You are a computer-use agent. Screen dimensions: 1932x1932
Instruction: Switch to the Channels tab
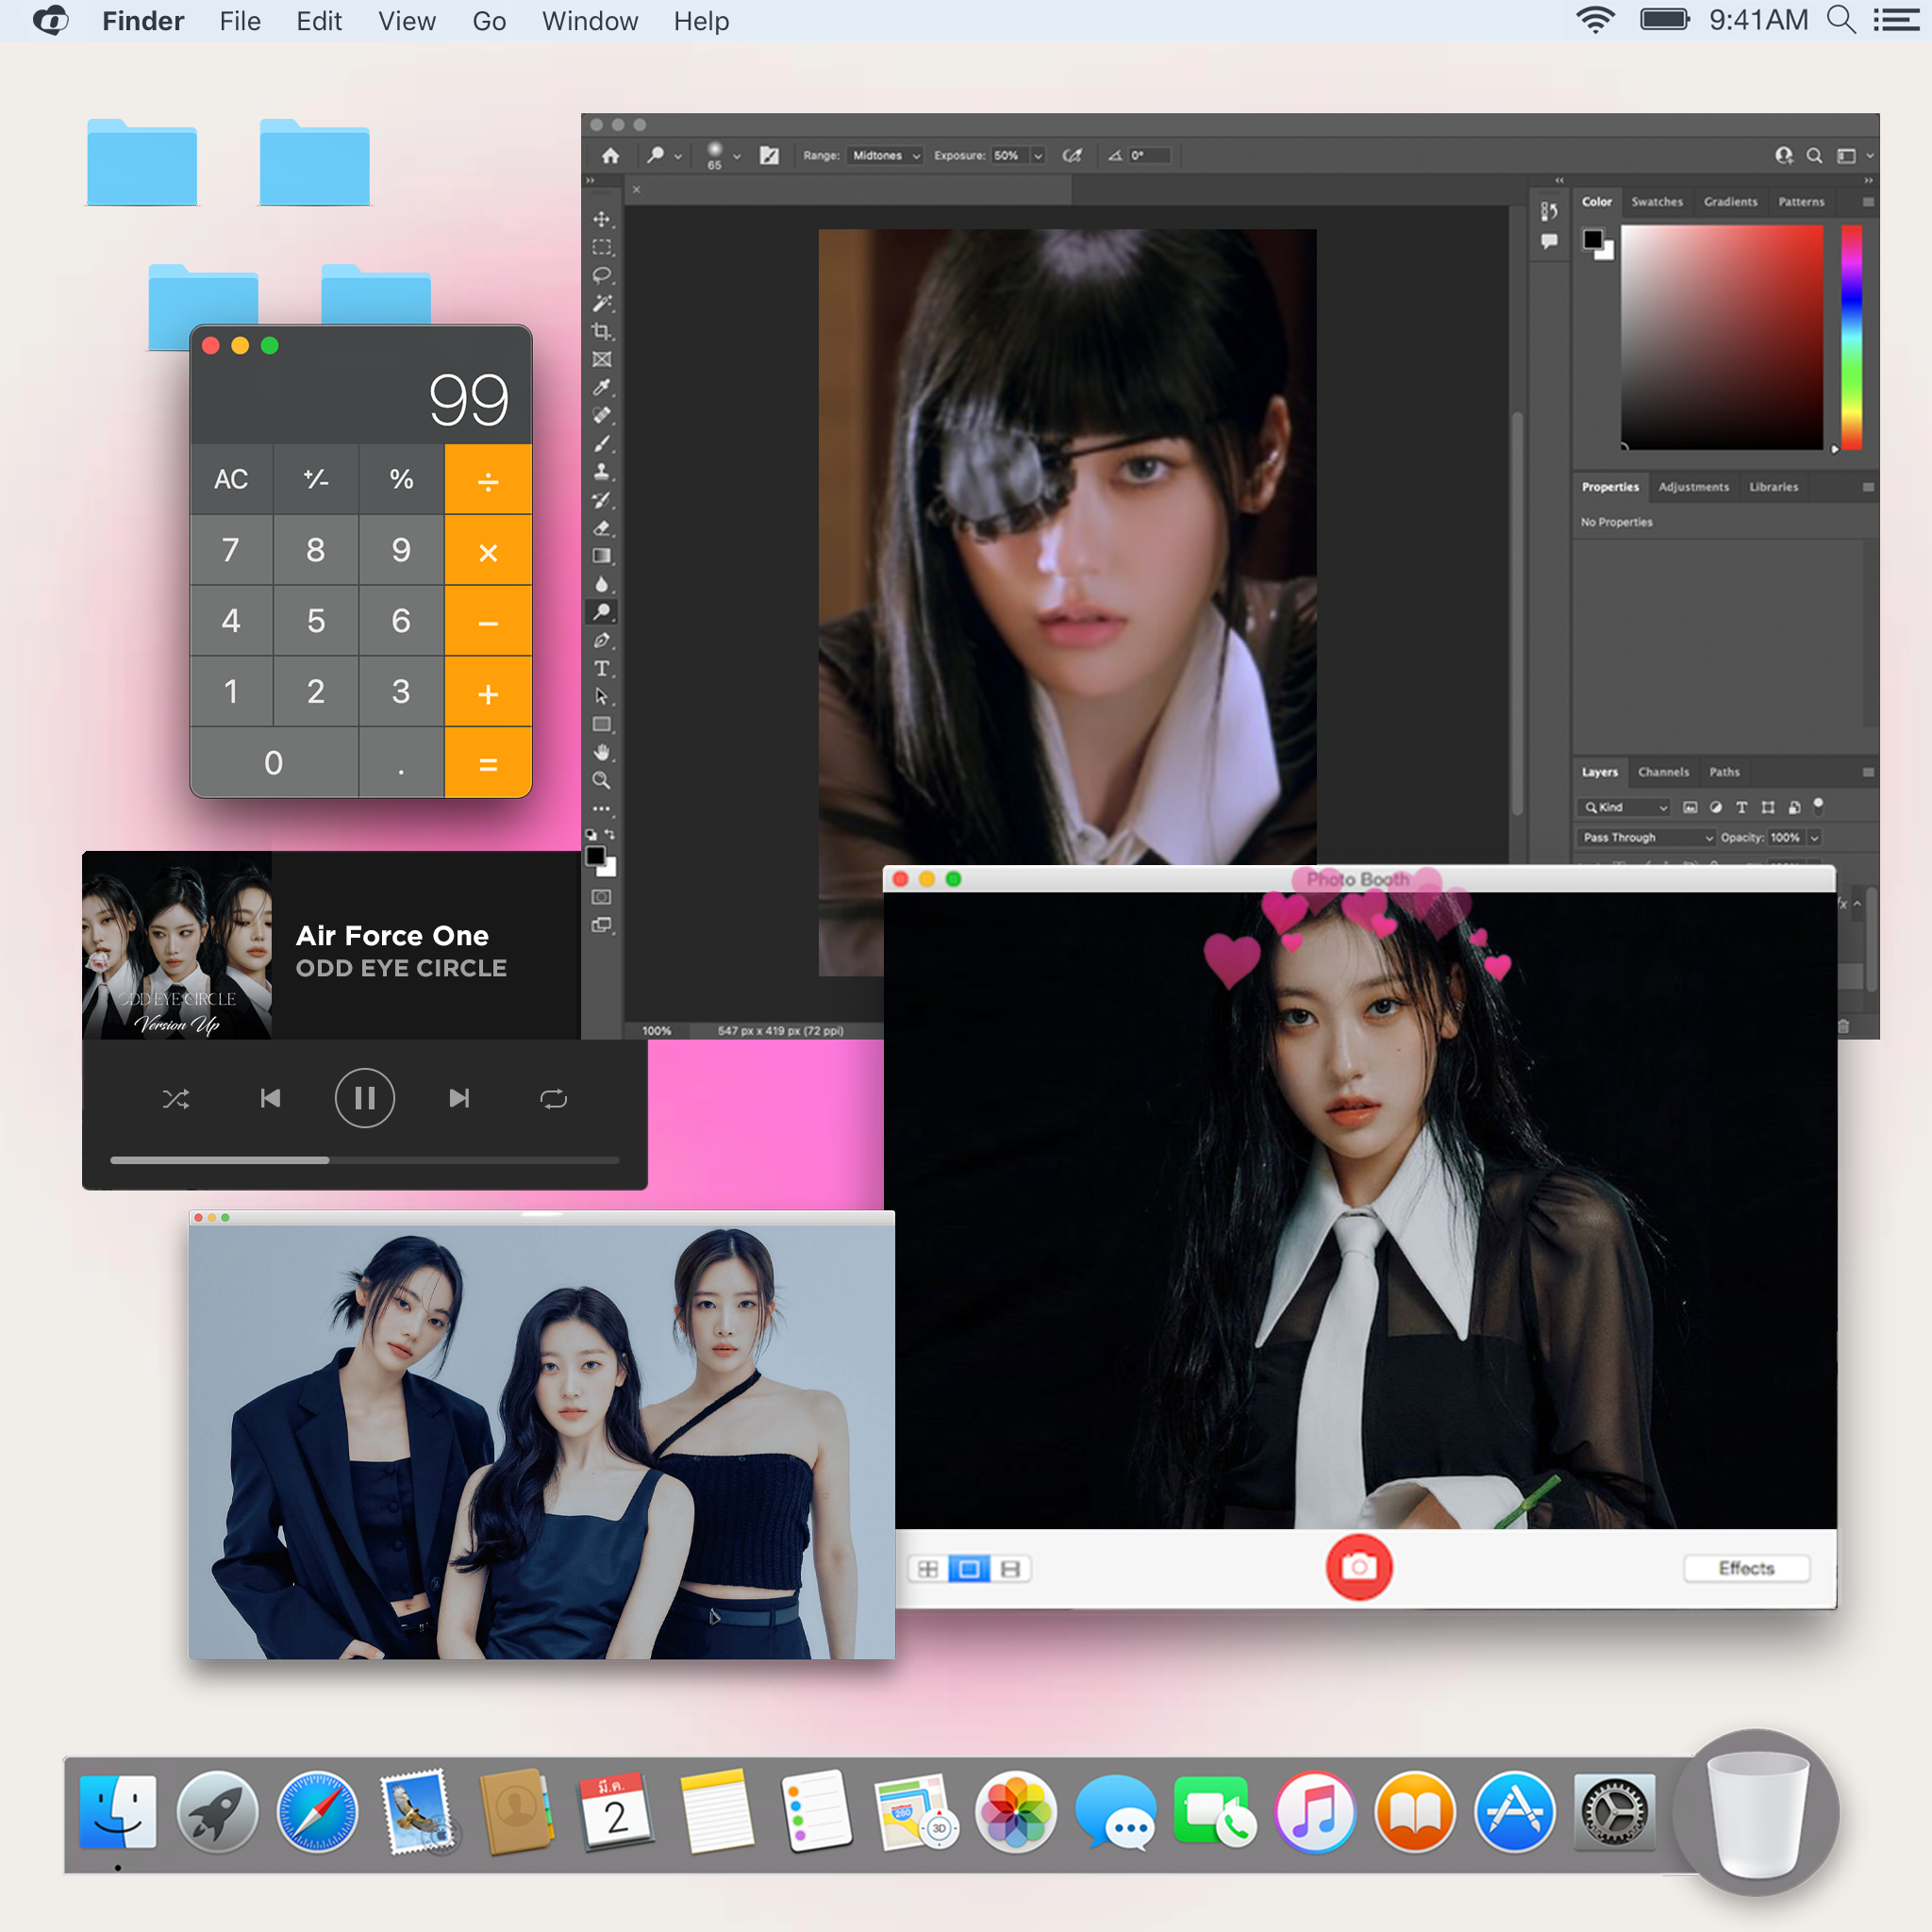pyautogui.click(x=1663, y=772)
